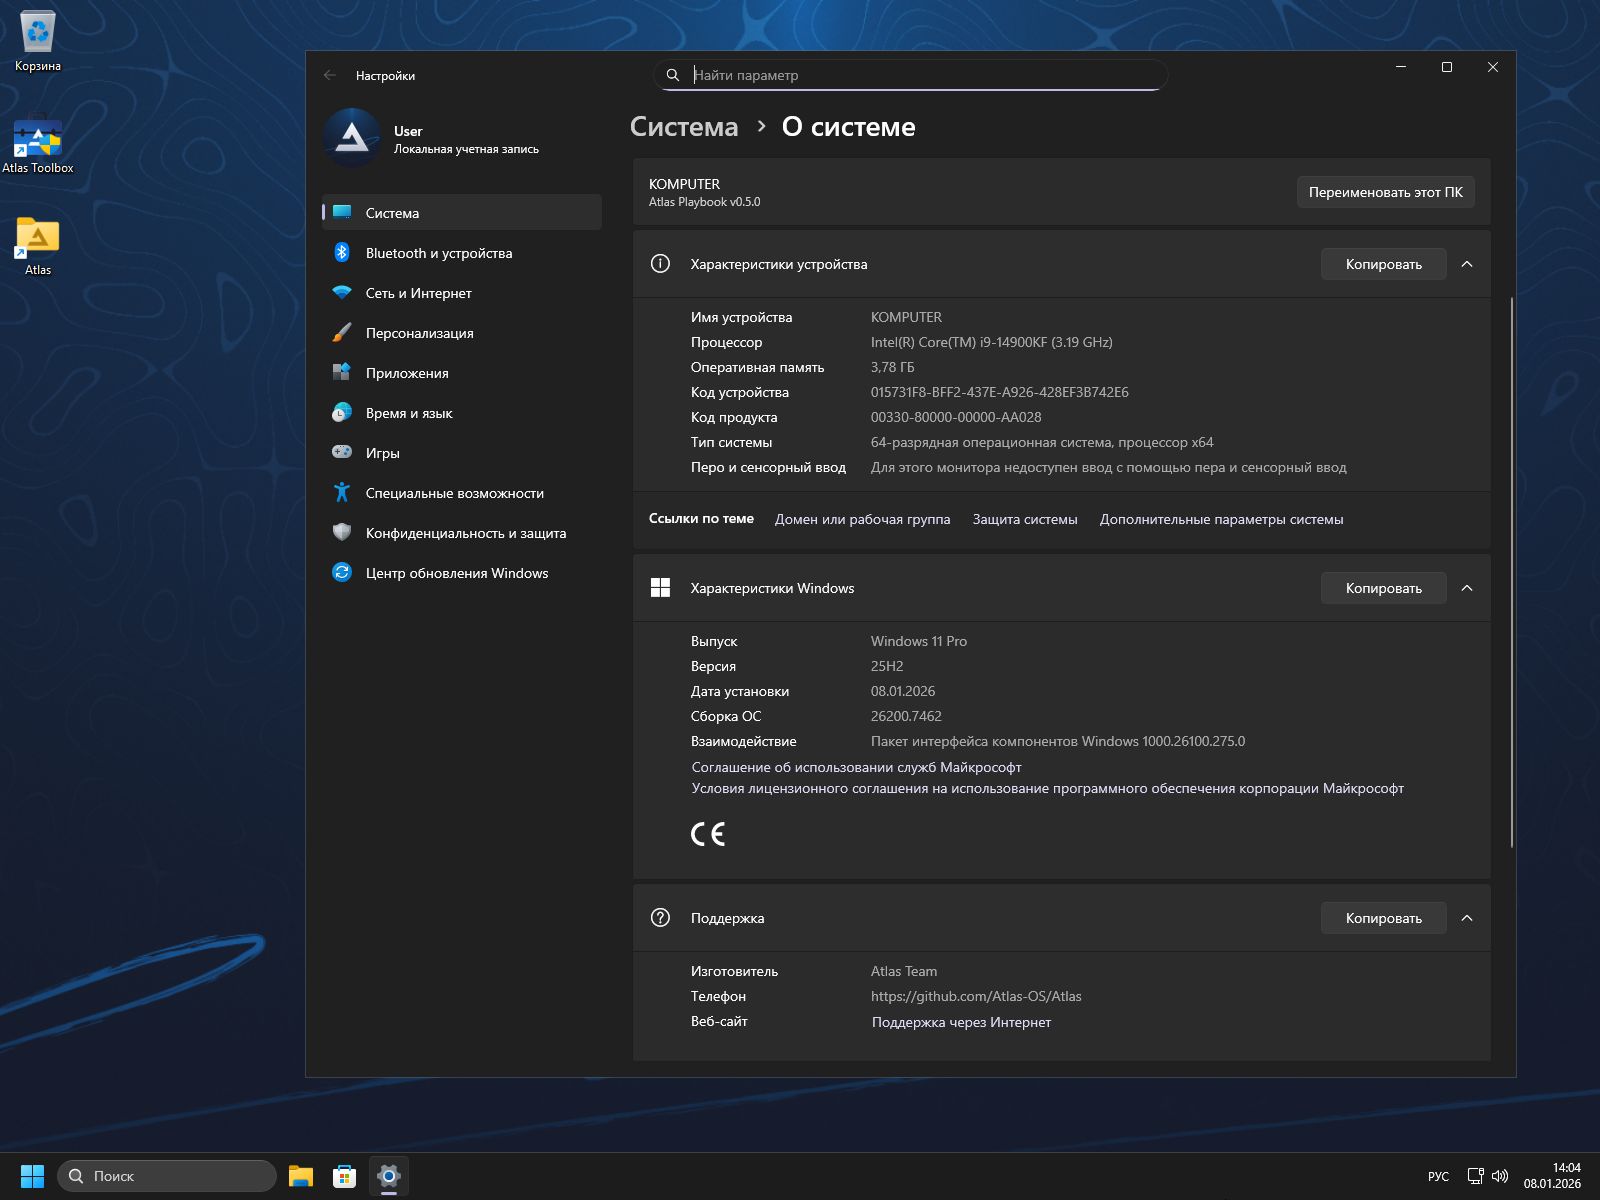1600x1200 pixels.
Task: Click the Microsoft Store taskbar icon
Action: pyautogui.click(x=345, y=1176)
